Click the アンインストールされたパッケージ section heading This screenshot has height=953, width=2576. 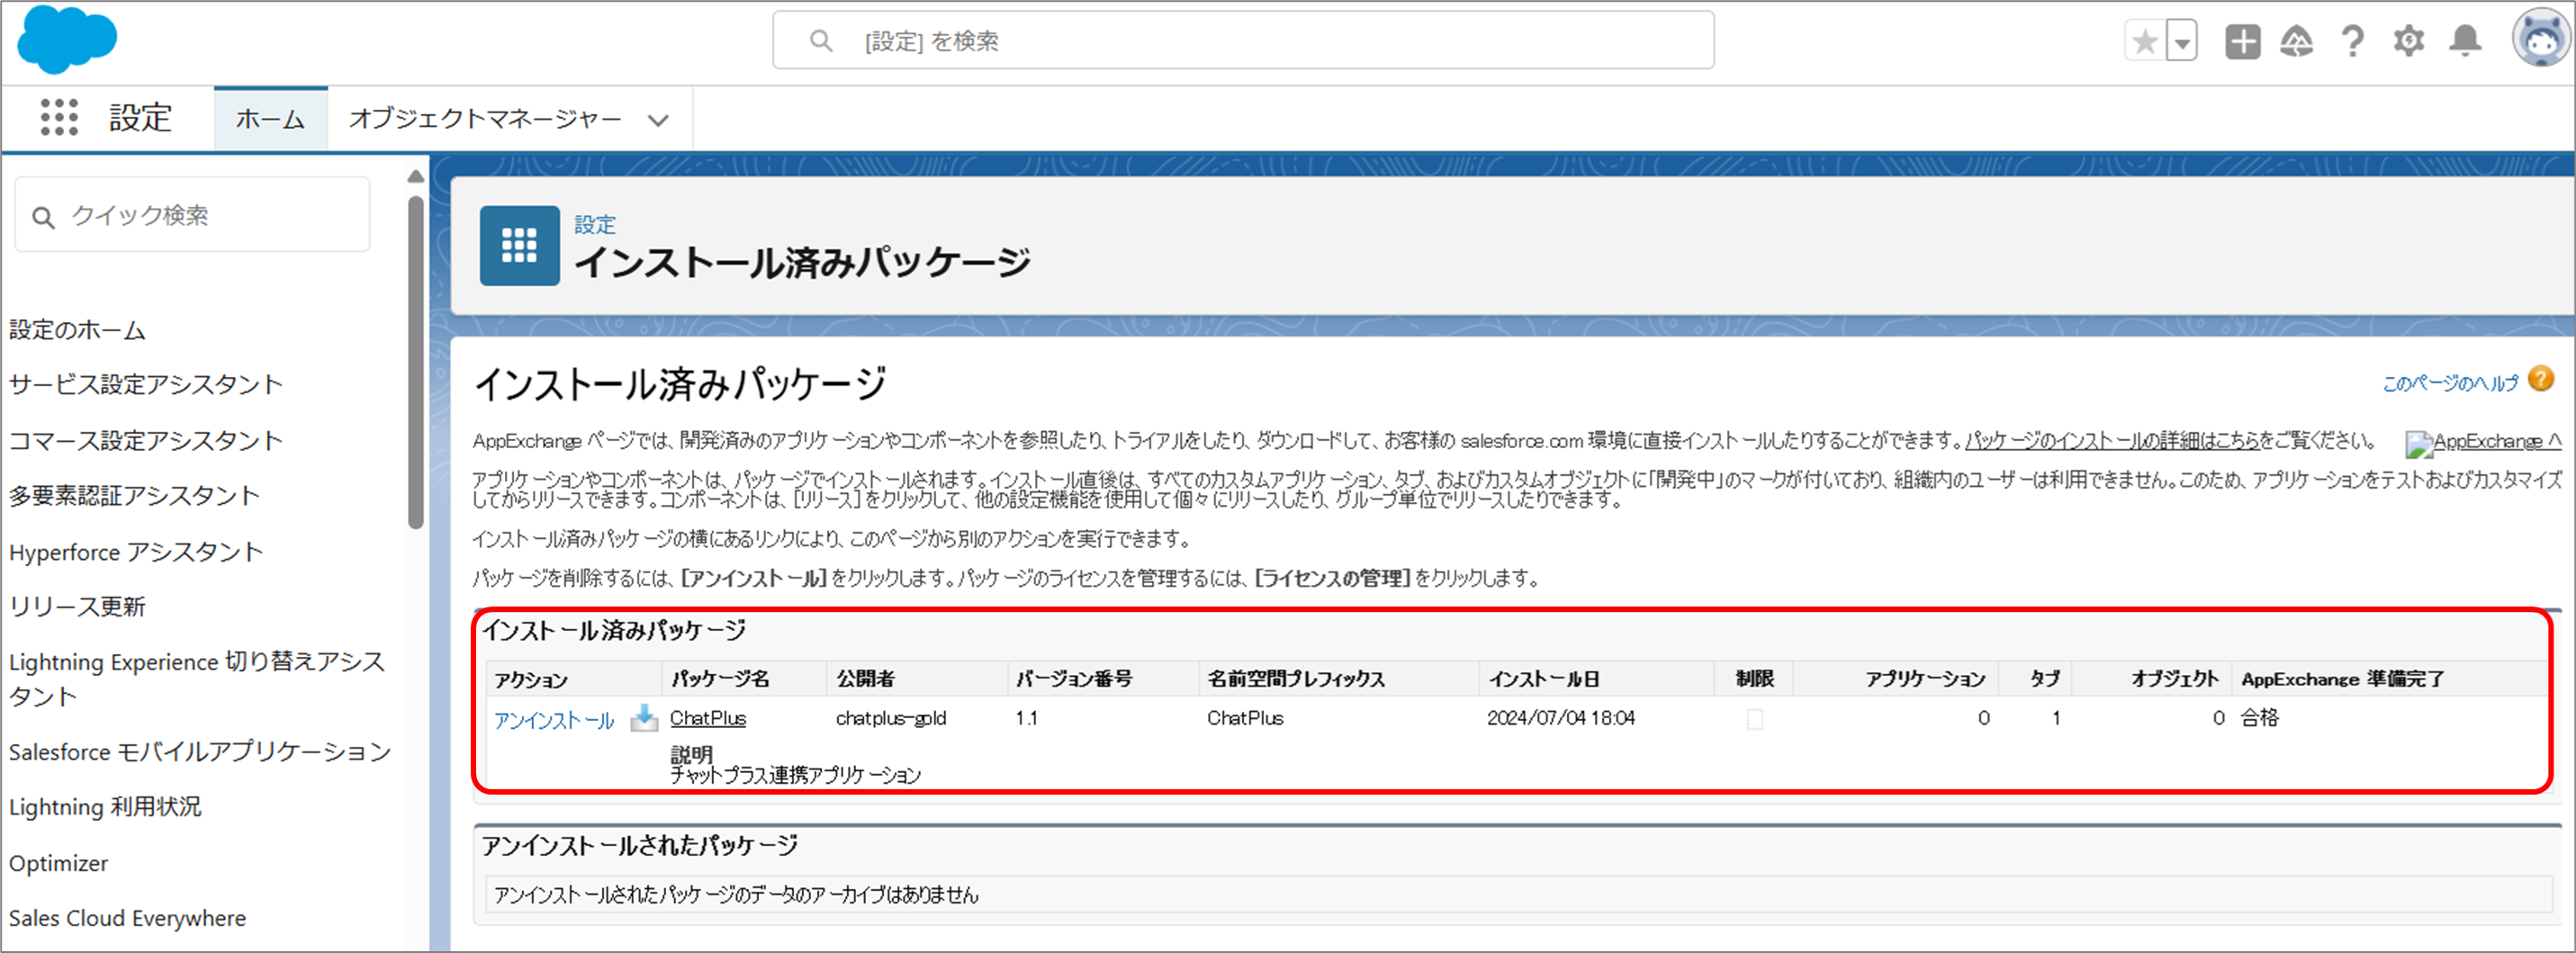pyautogui.click(x=640, y=846)
